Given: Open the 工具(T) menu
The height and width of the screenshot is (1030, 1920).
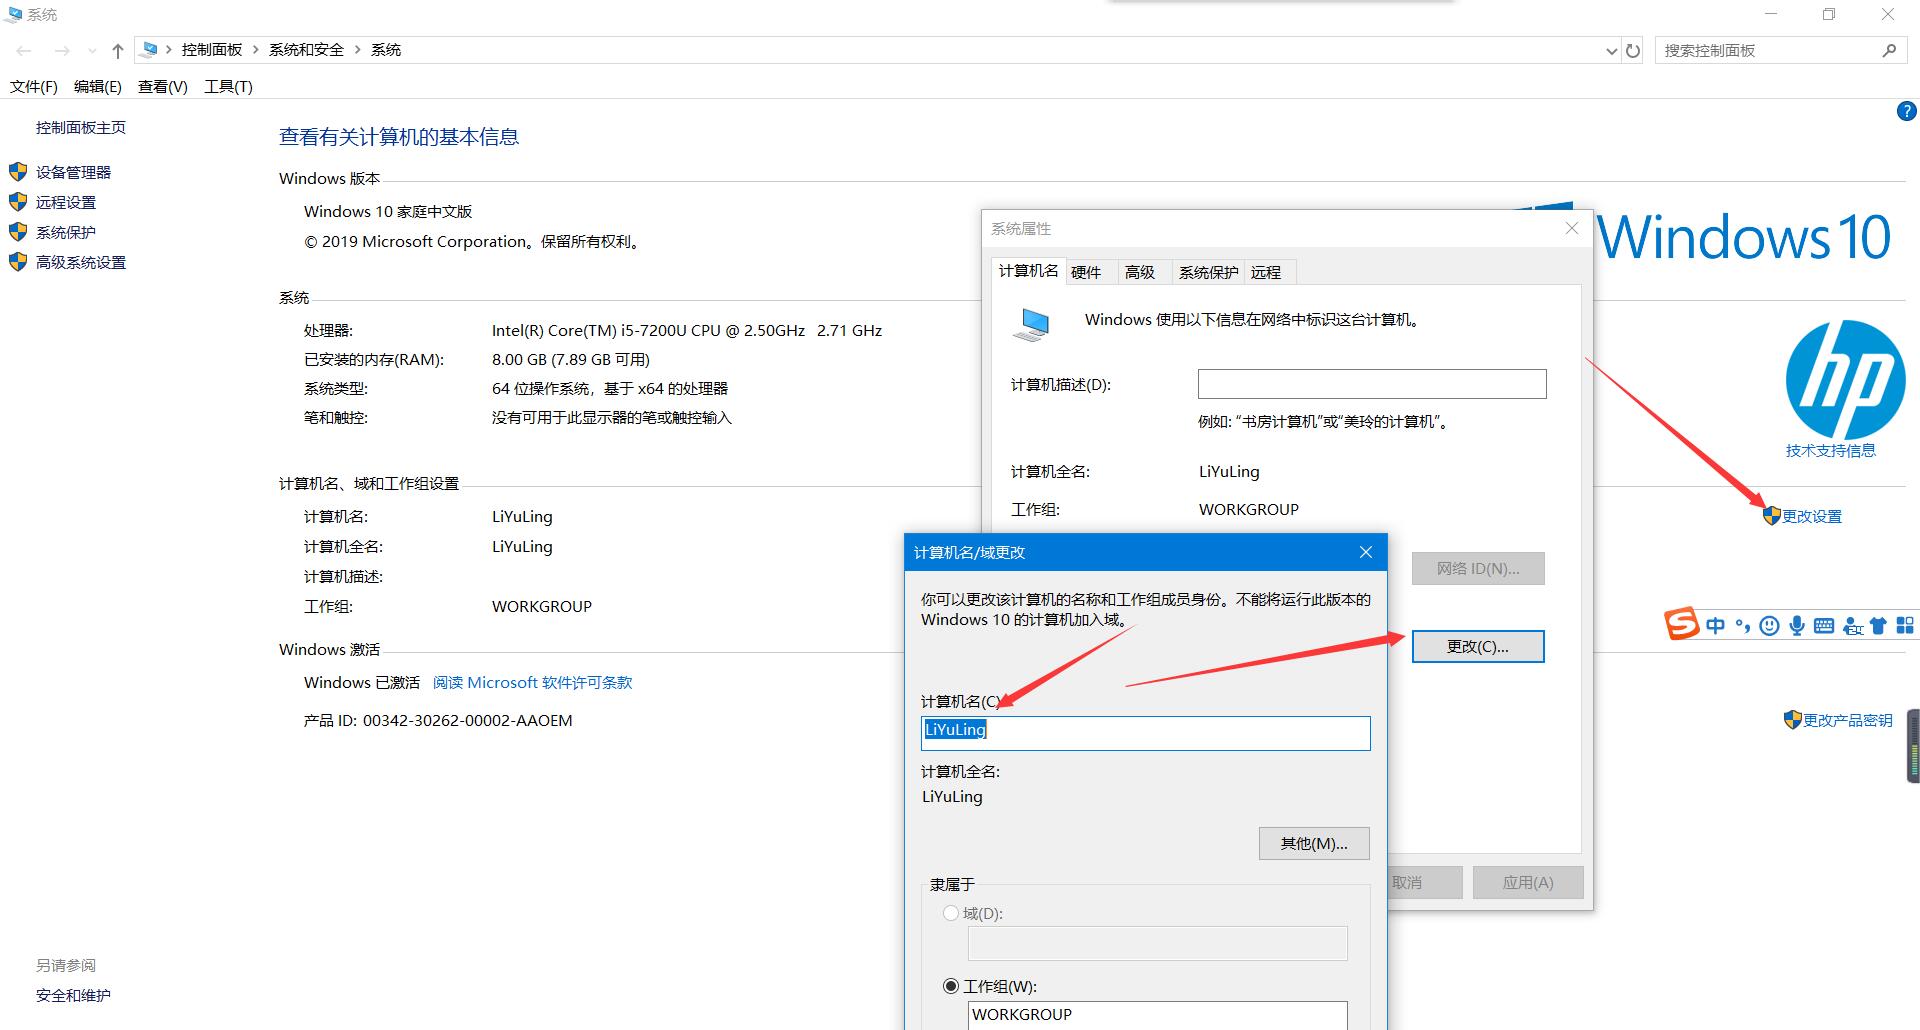Looking at the screenshot, I should [x=228, y=87].
